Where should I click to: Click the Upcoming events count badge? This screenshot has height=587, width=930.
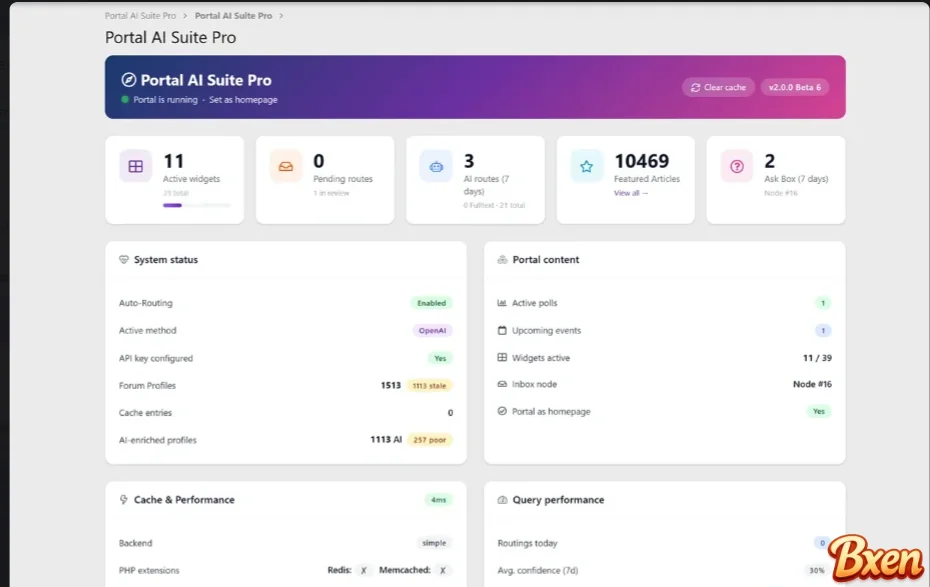pyautogui.click(x=823, y=330)
